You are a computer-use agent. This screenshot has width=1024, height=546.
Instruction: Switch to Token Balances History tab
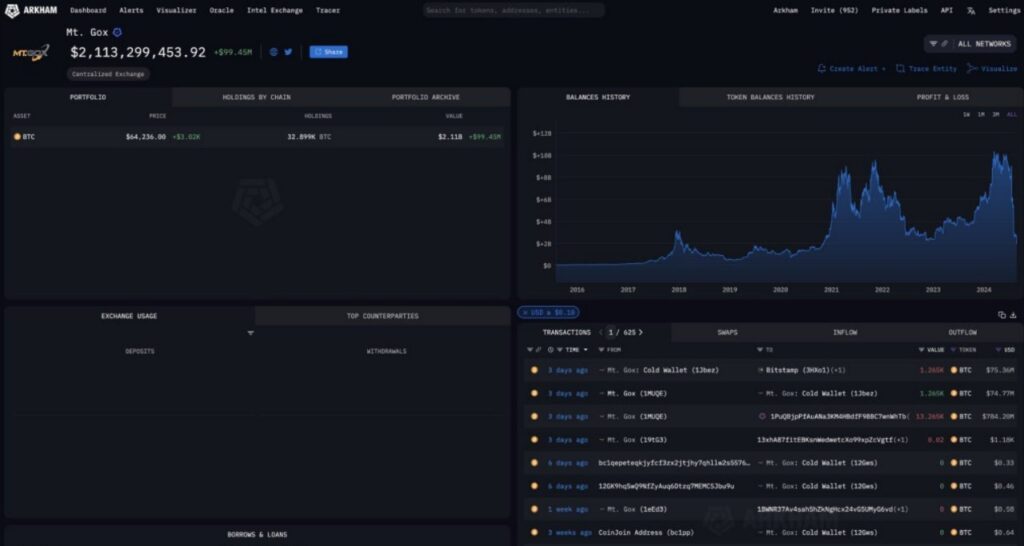771,97
